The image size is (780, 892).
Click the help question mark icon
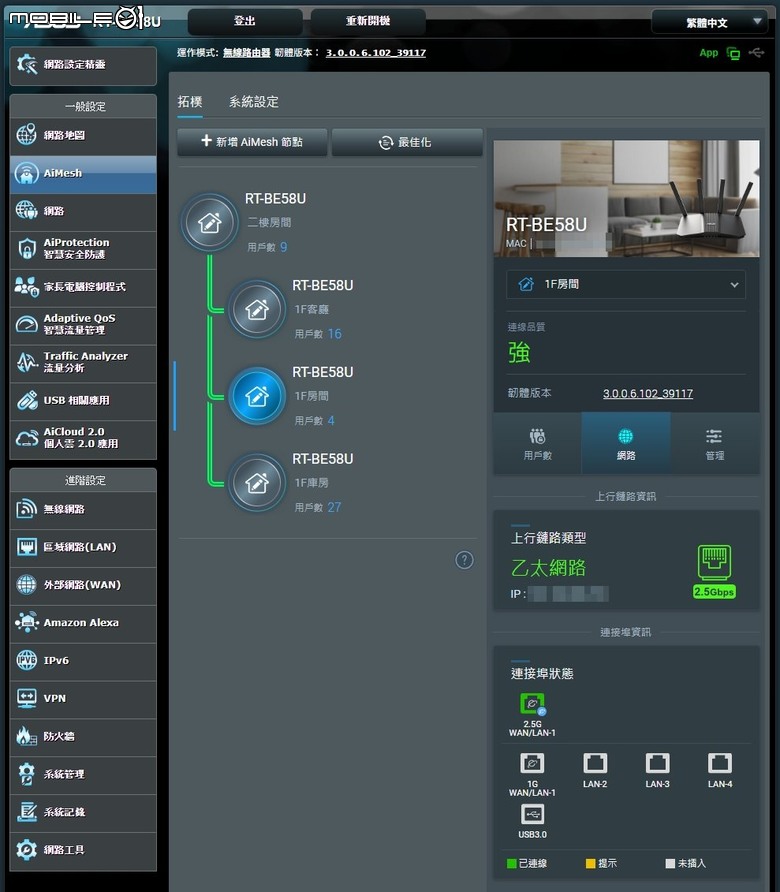pyautogui.click(x=464, y=560)
